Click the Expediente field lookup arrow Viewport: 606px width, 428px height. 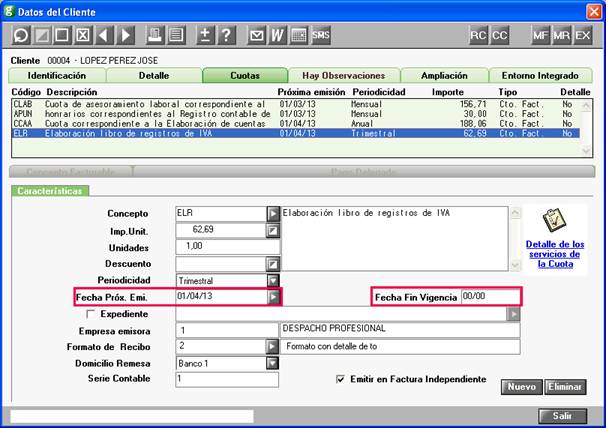tap(513, 314)
